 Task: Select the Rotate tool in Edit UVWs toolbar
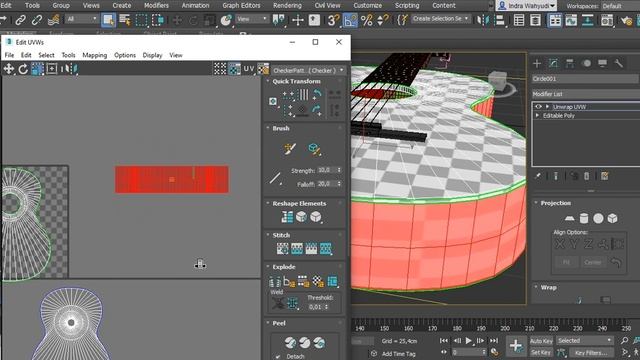23,69
